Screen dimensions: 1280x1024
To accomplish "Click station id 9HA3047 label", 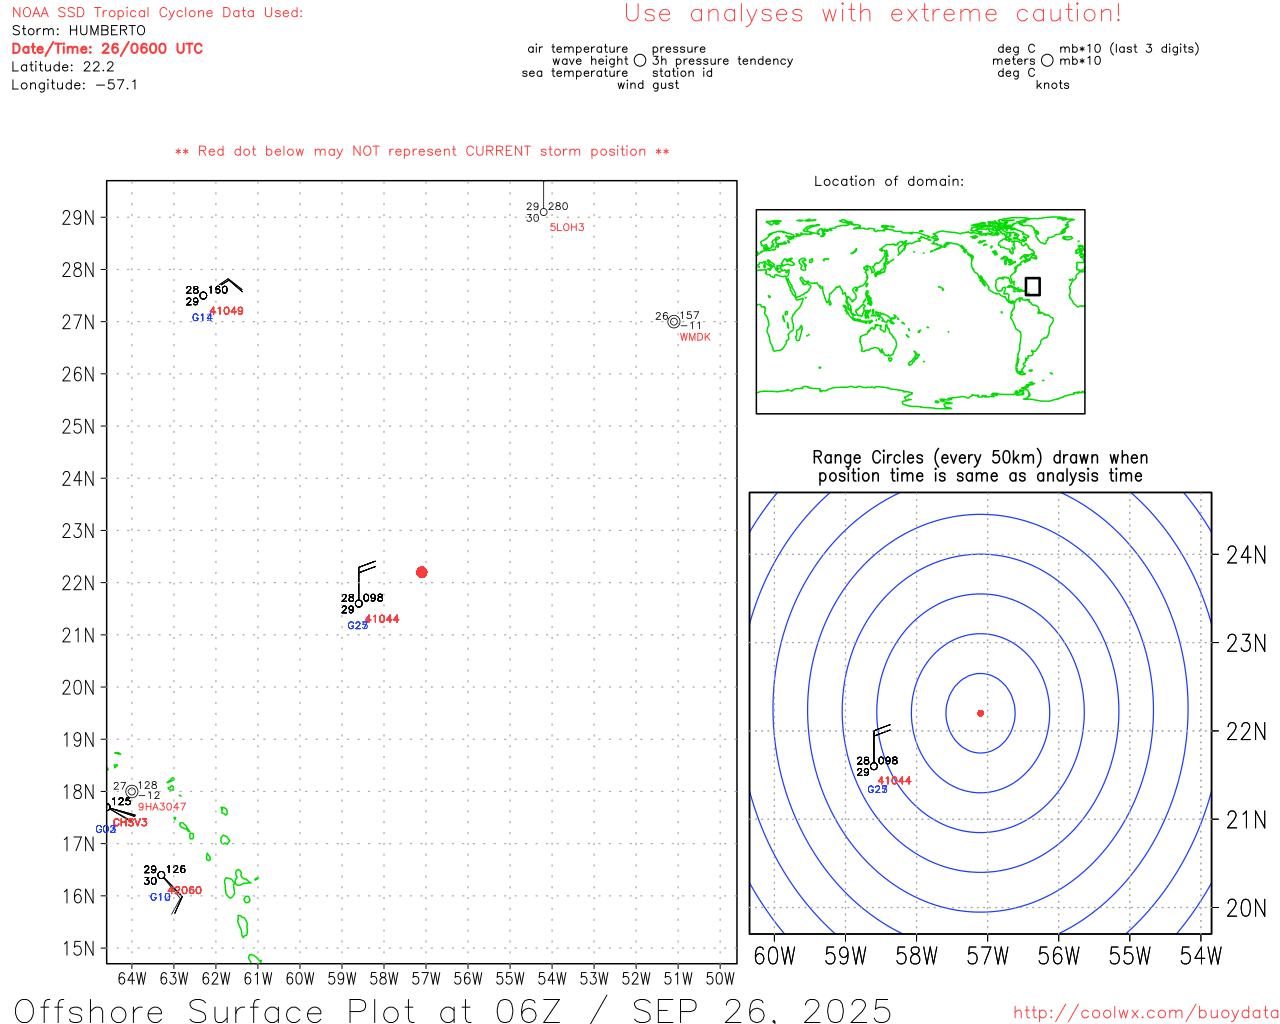I will [x=162, y=807].
